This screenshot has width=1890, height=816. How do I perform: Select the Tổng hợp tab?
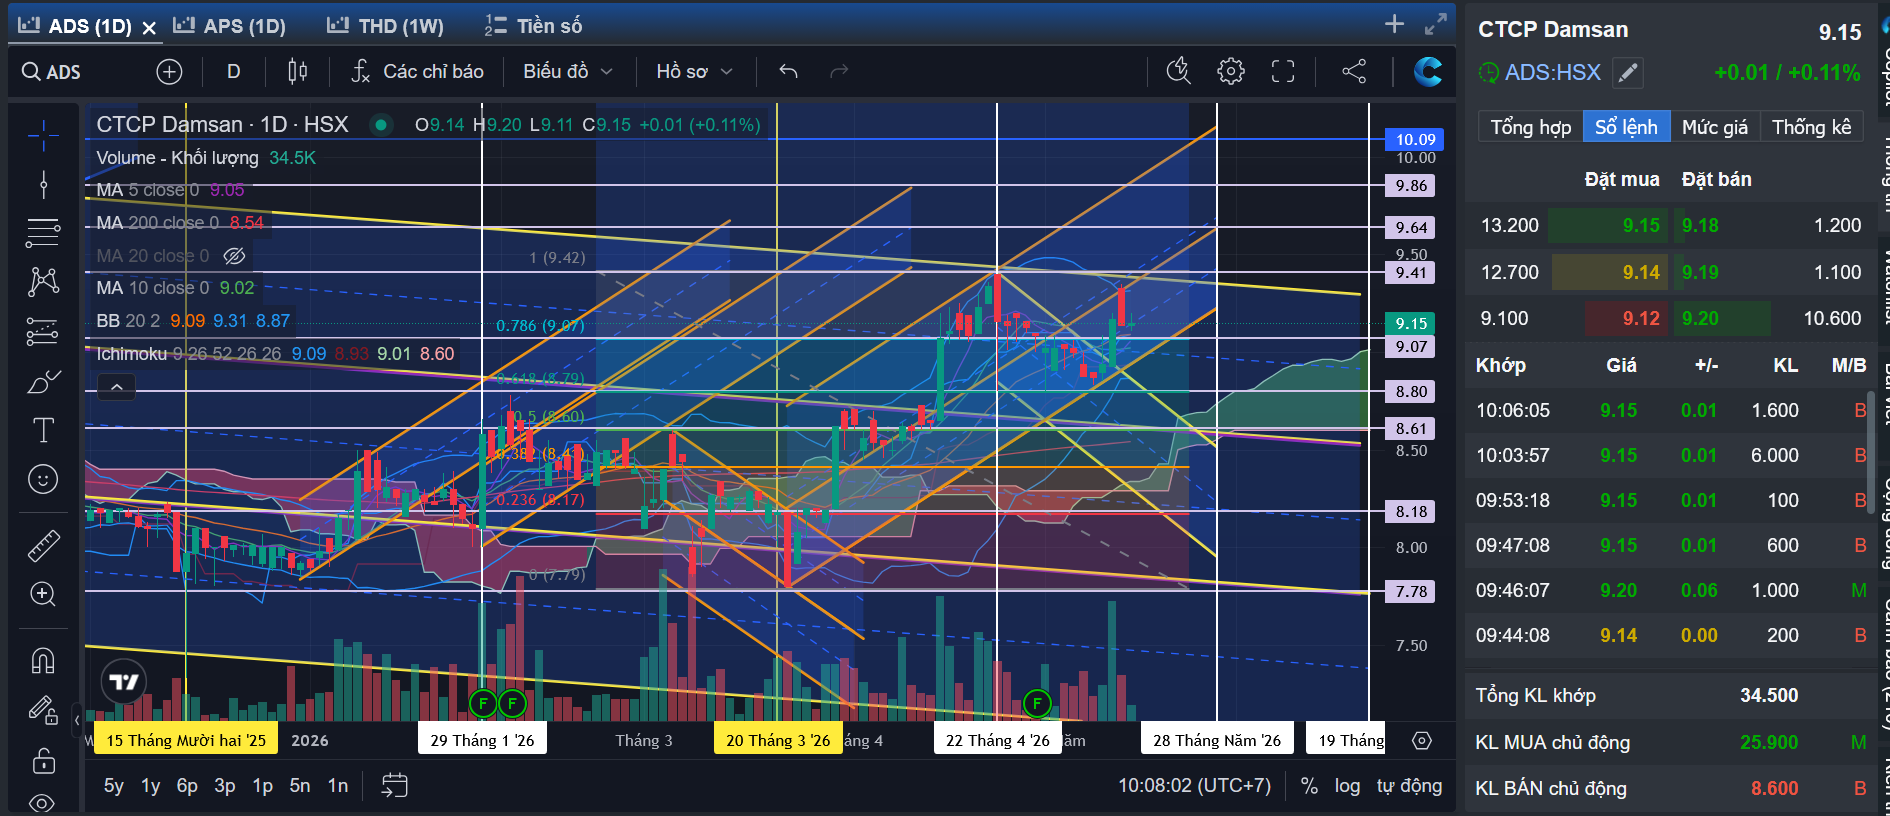coord(1531,127)
